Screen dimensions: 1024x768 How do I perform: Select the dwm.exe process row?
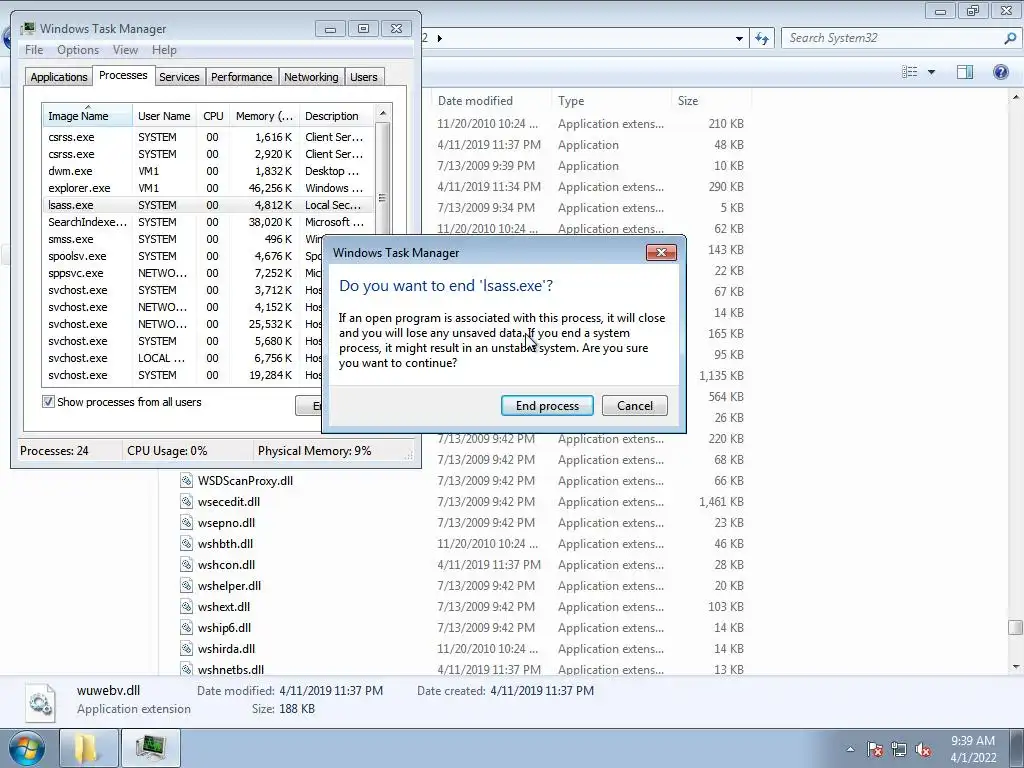point(208,171)
